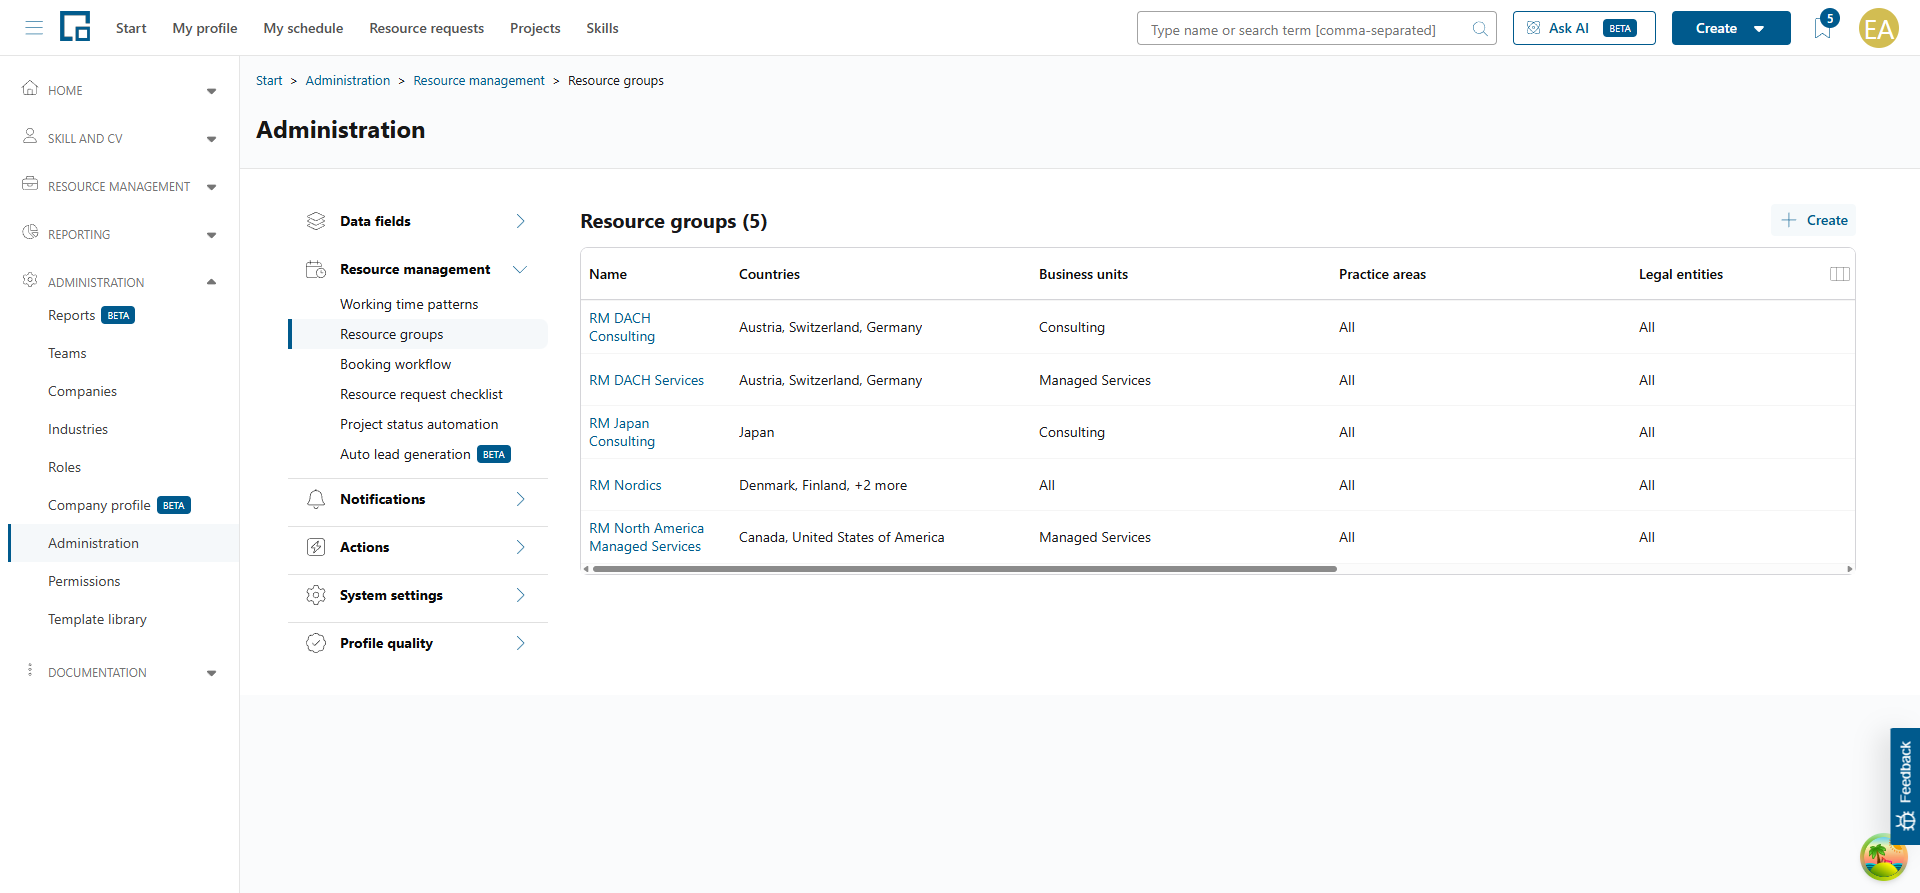Open Resource requests in top navigation
The width and height of the screenshot is (1920, 893).
click(426, 28)
